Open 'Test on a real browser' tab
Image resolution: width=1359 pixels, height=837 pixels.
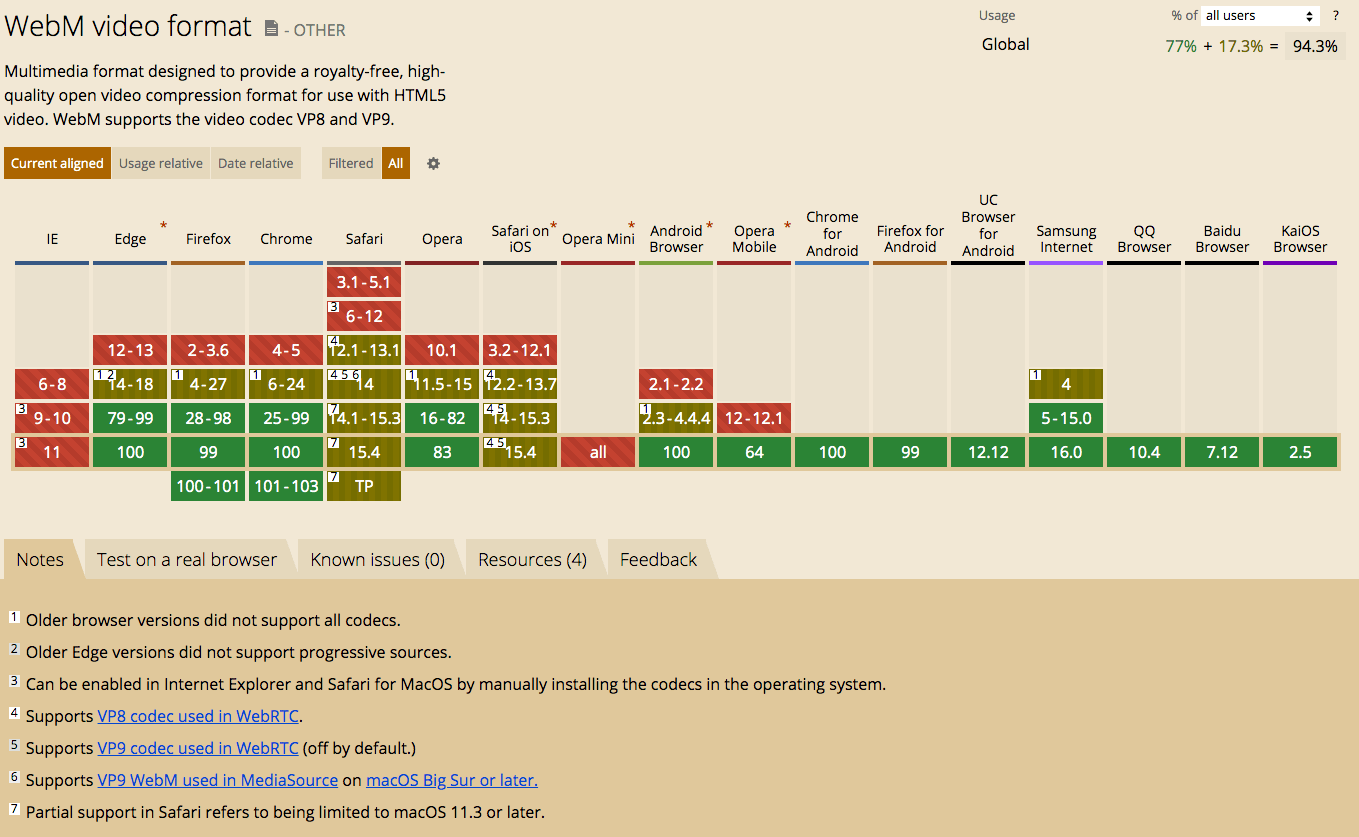tap(187, 559)
